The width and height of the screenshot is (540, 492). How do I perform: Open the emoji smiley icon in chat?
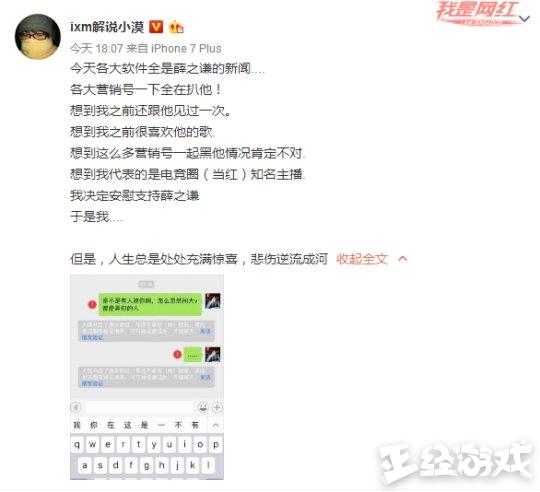[203, 407]
